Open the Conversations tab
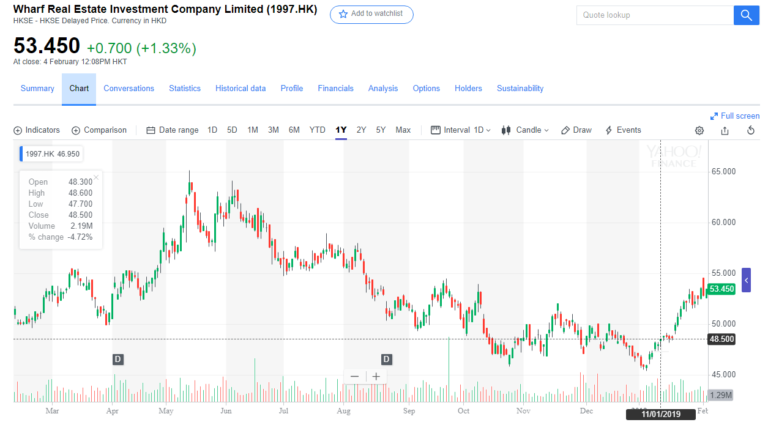Viewport: 768px width, 425px height. (x=129, y=88)
